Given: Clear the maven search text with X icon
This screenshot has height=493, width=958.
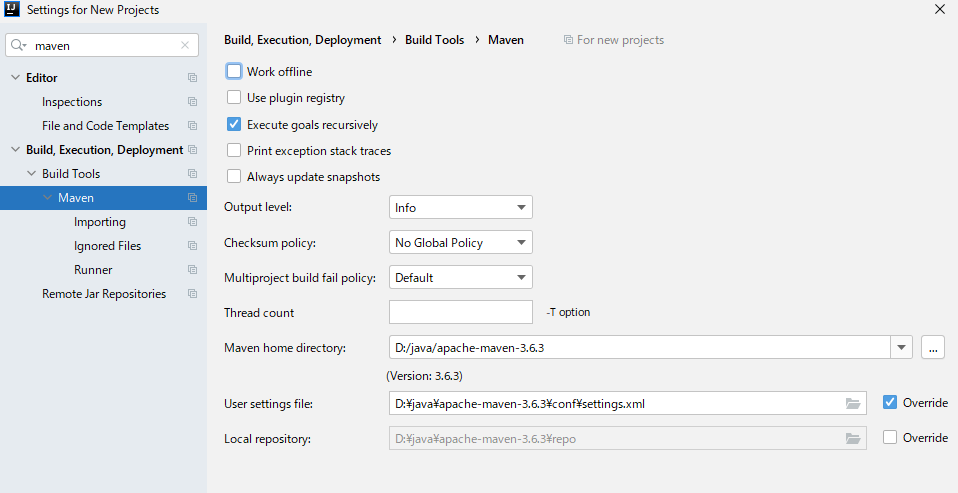Looking at the screenshot, I should point(185,45).
